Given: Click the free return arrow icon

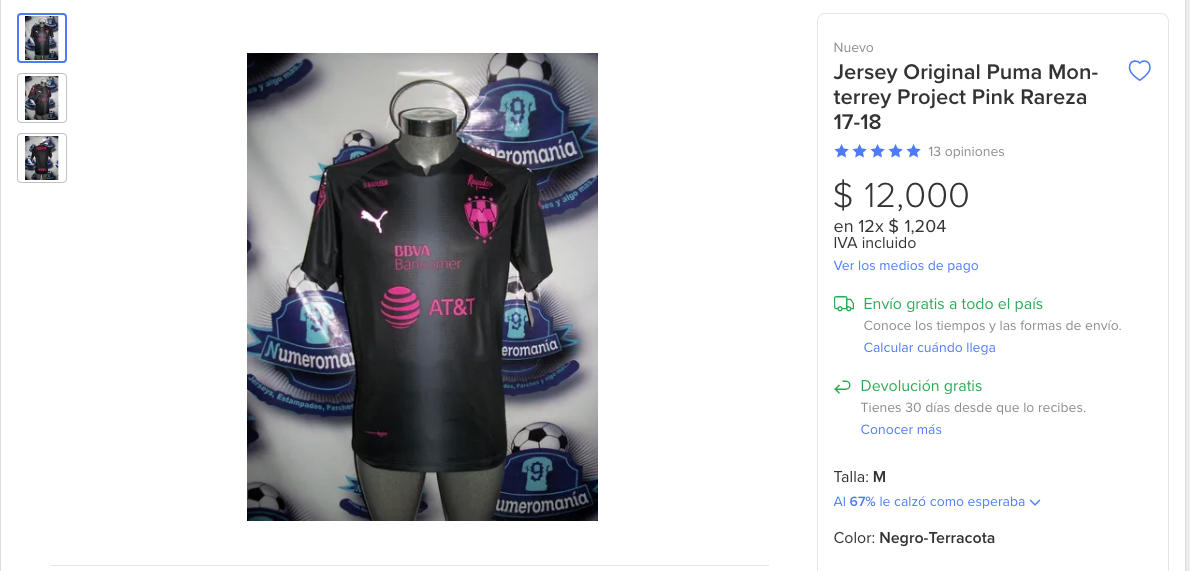Looking at the screenshot, I should click(x=842, y=387).
